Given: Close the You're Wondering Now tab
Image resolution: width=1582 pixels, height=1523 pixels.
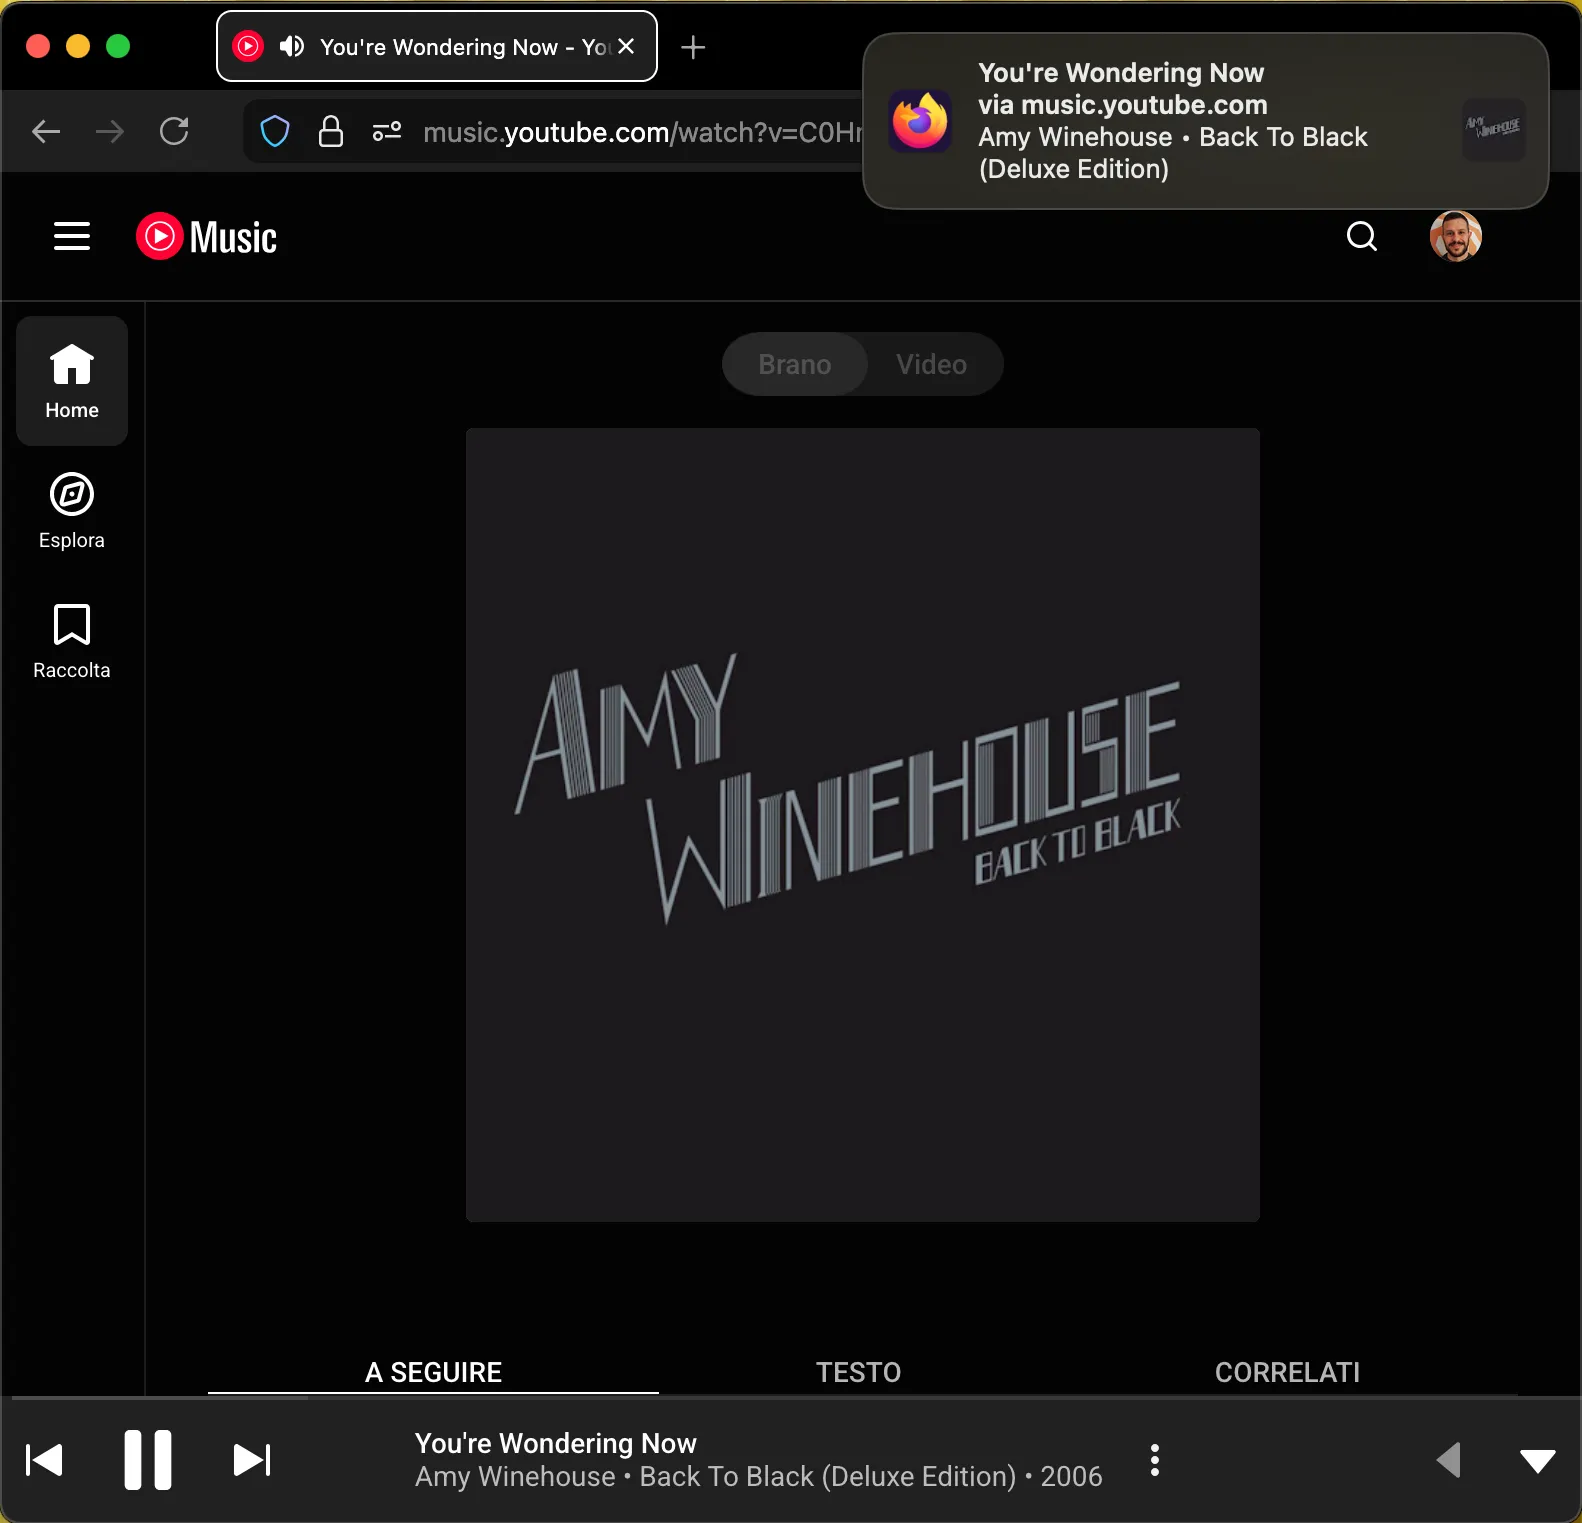Looking at the screenshot, I should coord(626,46).
